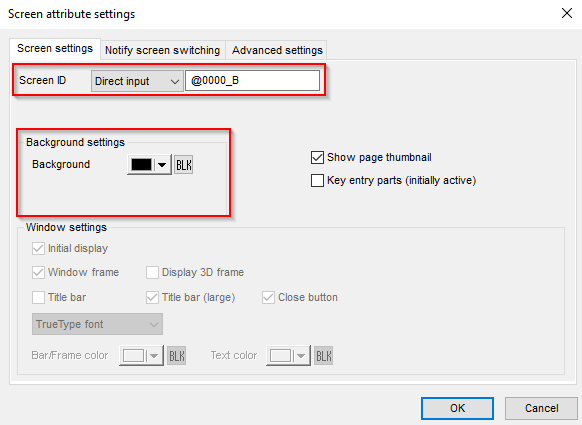This screenshot has height=425, width=582.
Task: Click the Text color swatch
Action: (x=280, y=356)
